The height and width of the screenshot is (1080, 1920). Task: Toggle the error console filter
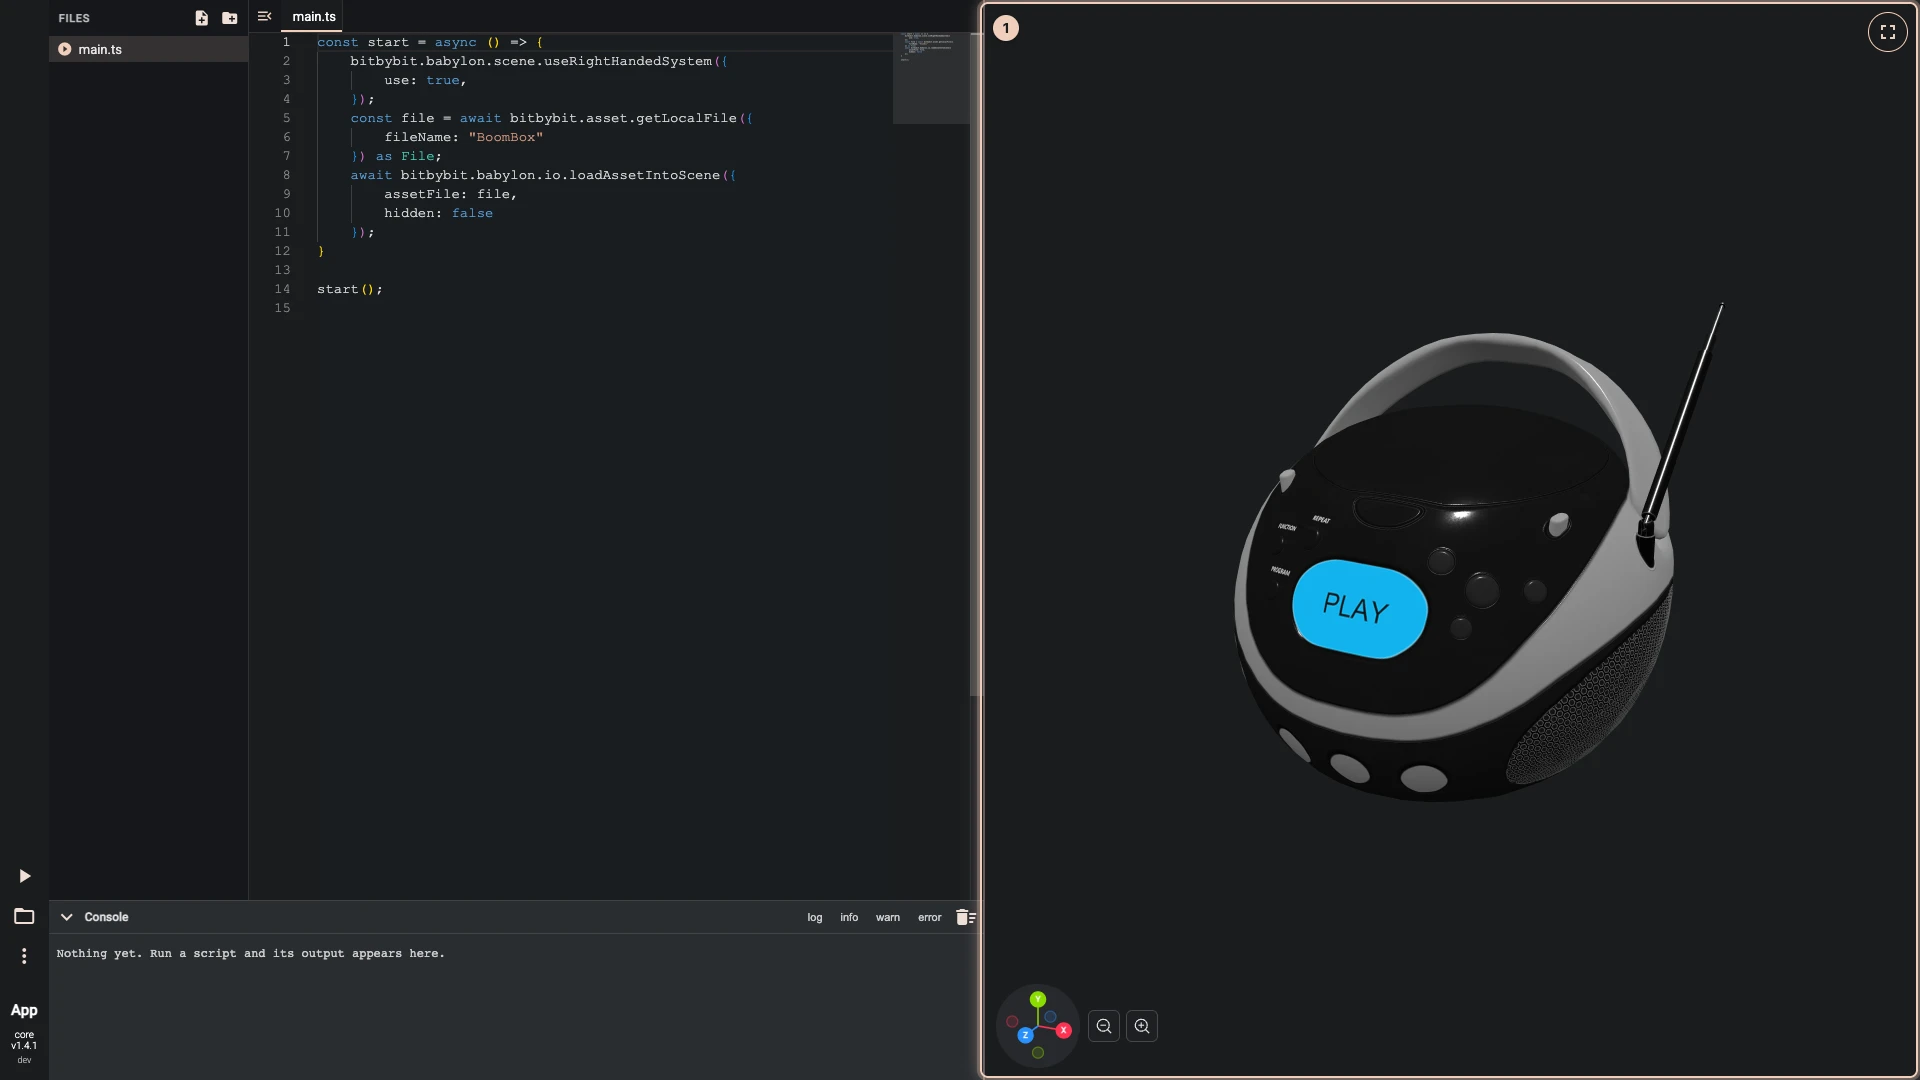tap(930, 917)
